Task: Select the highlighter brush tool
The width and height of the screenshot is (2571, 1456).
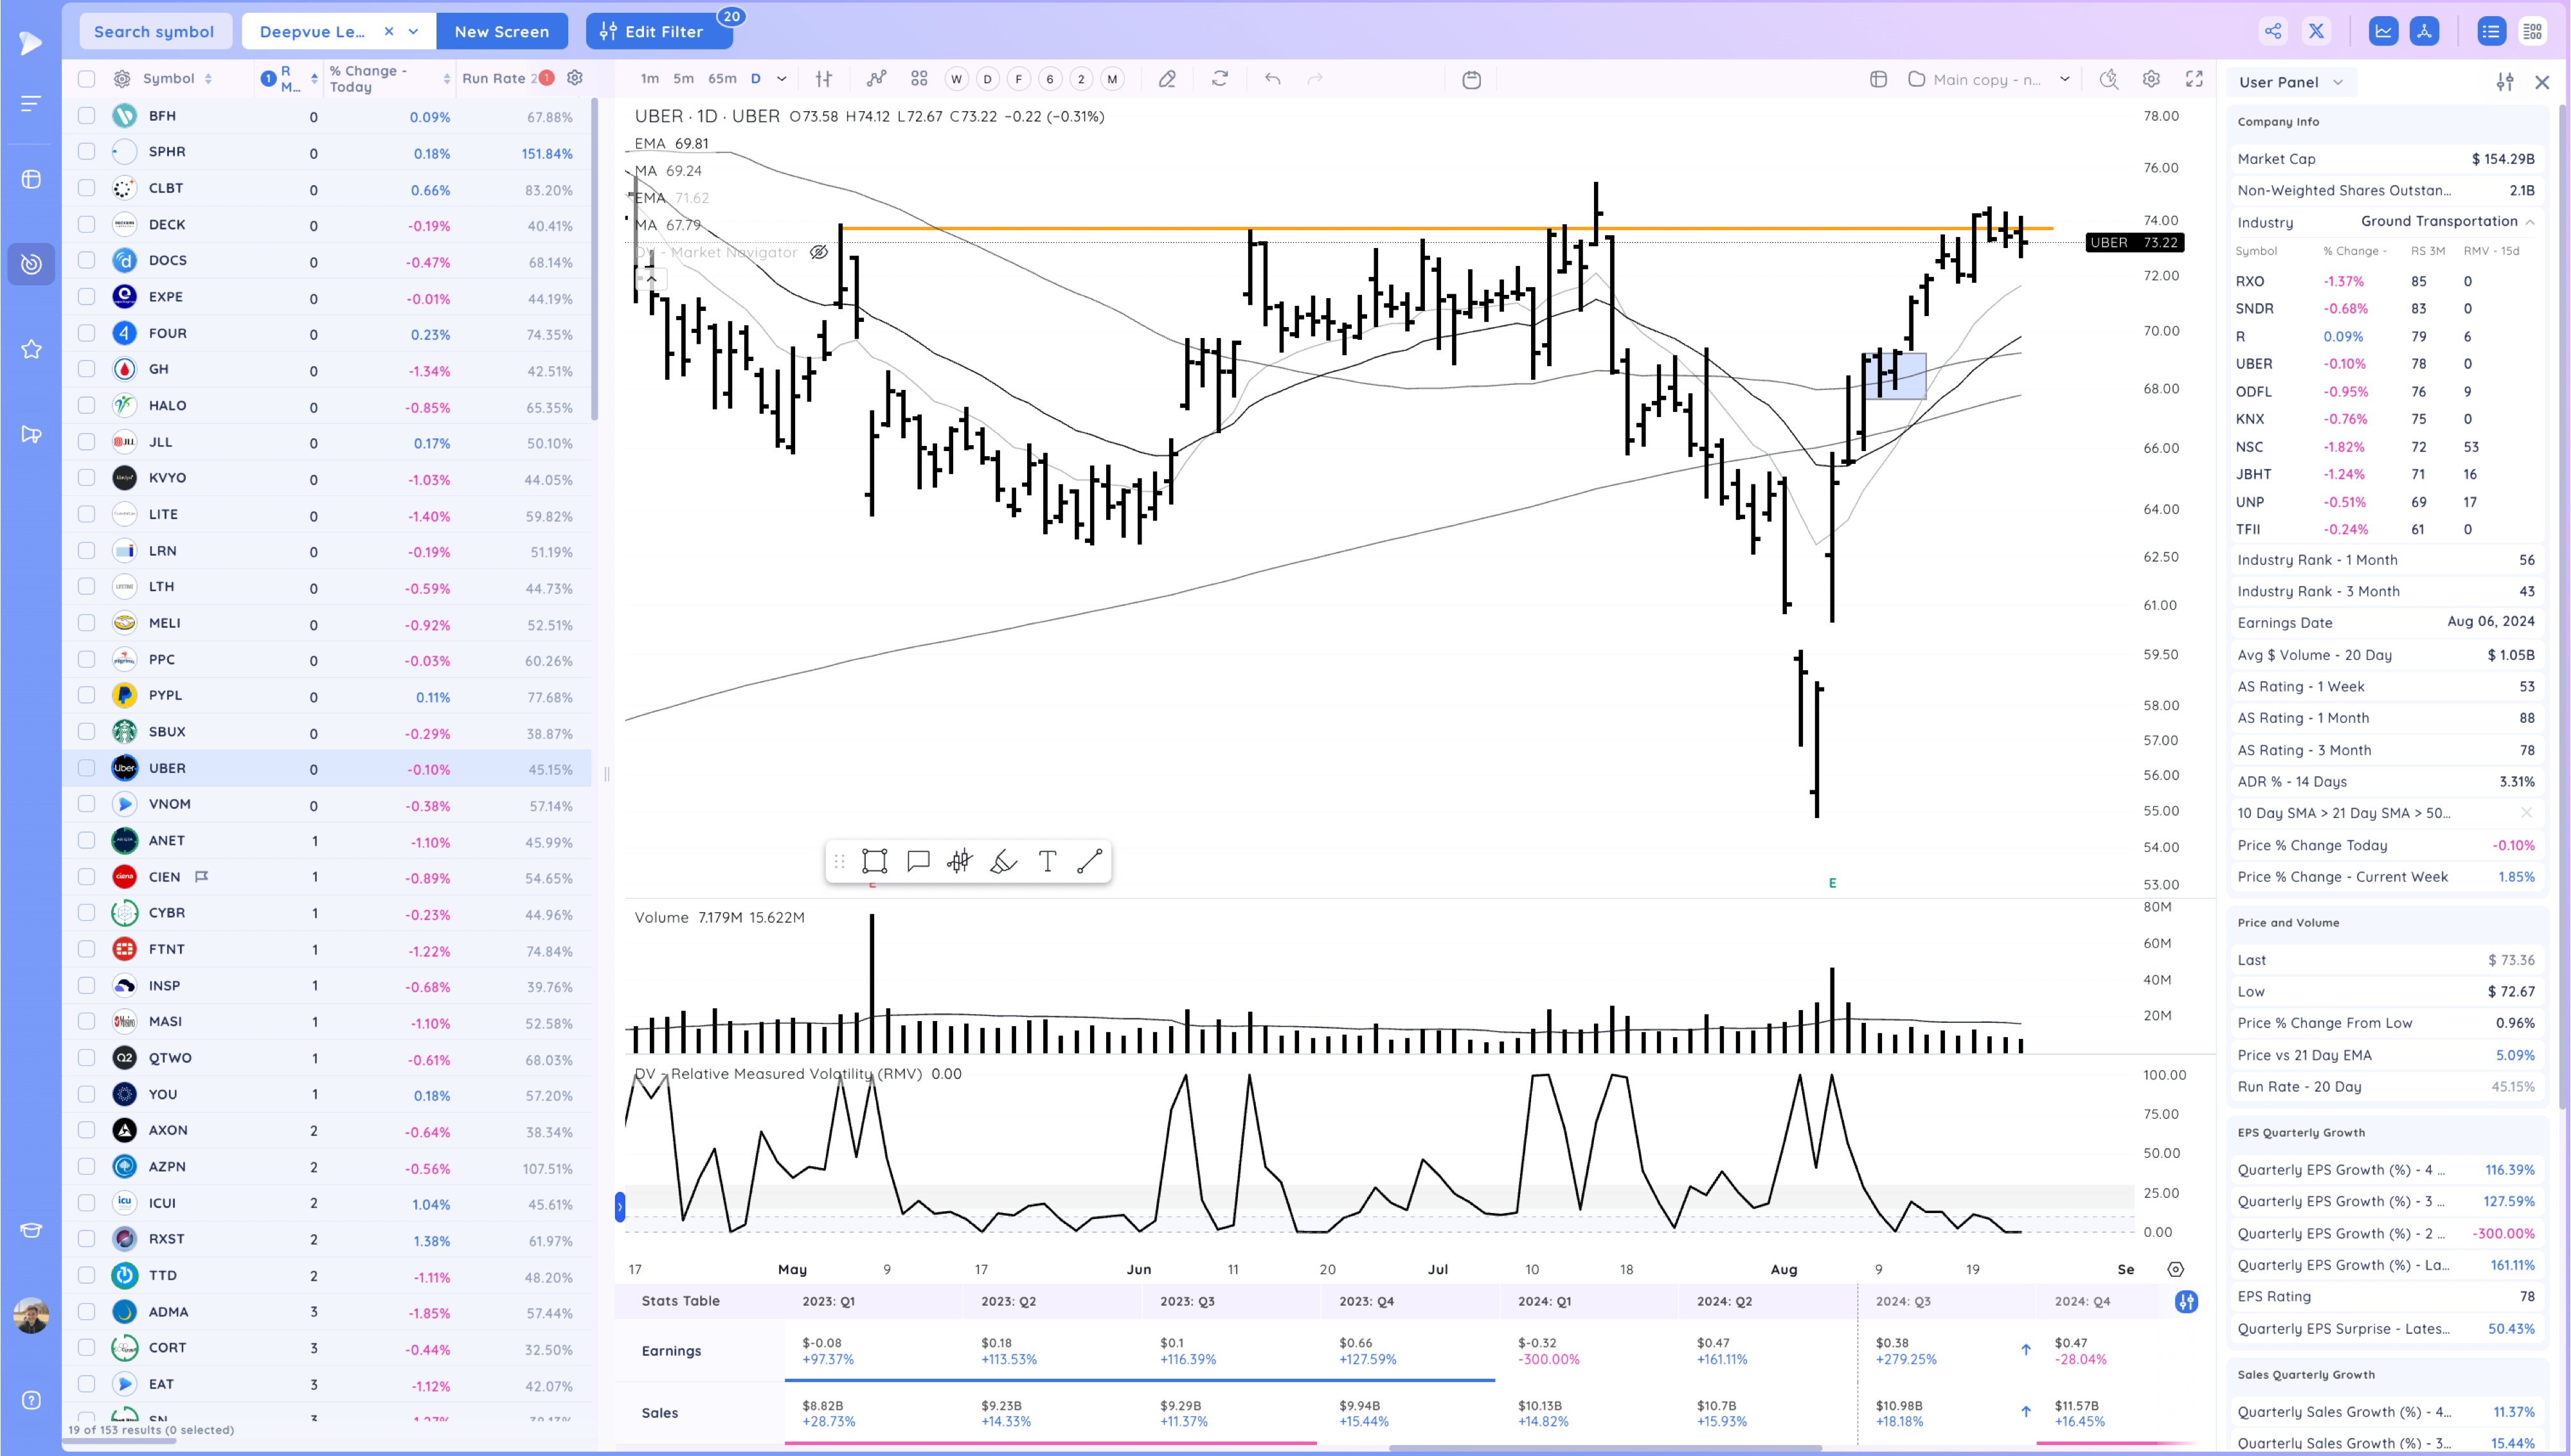Action: [x=1003, y=861]
